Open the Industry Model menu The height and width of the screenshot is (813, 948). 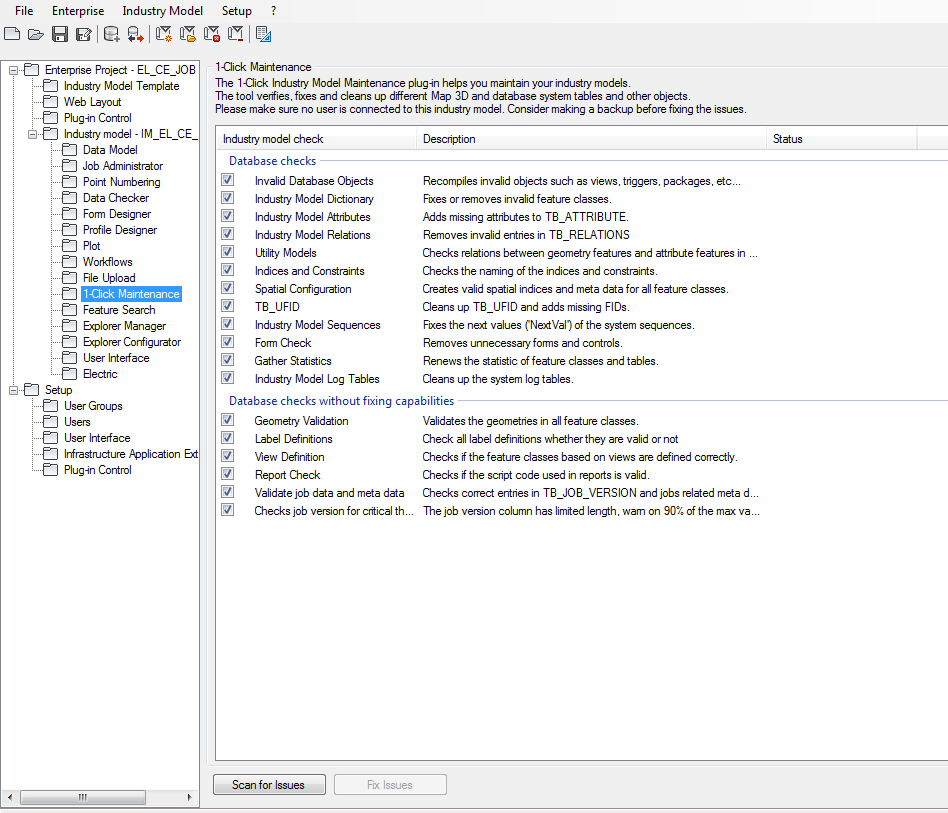pos(162,11)
